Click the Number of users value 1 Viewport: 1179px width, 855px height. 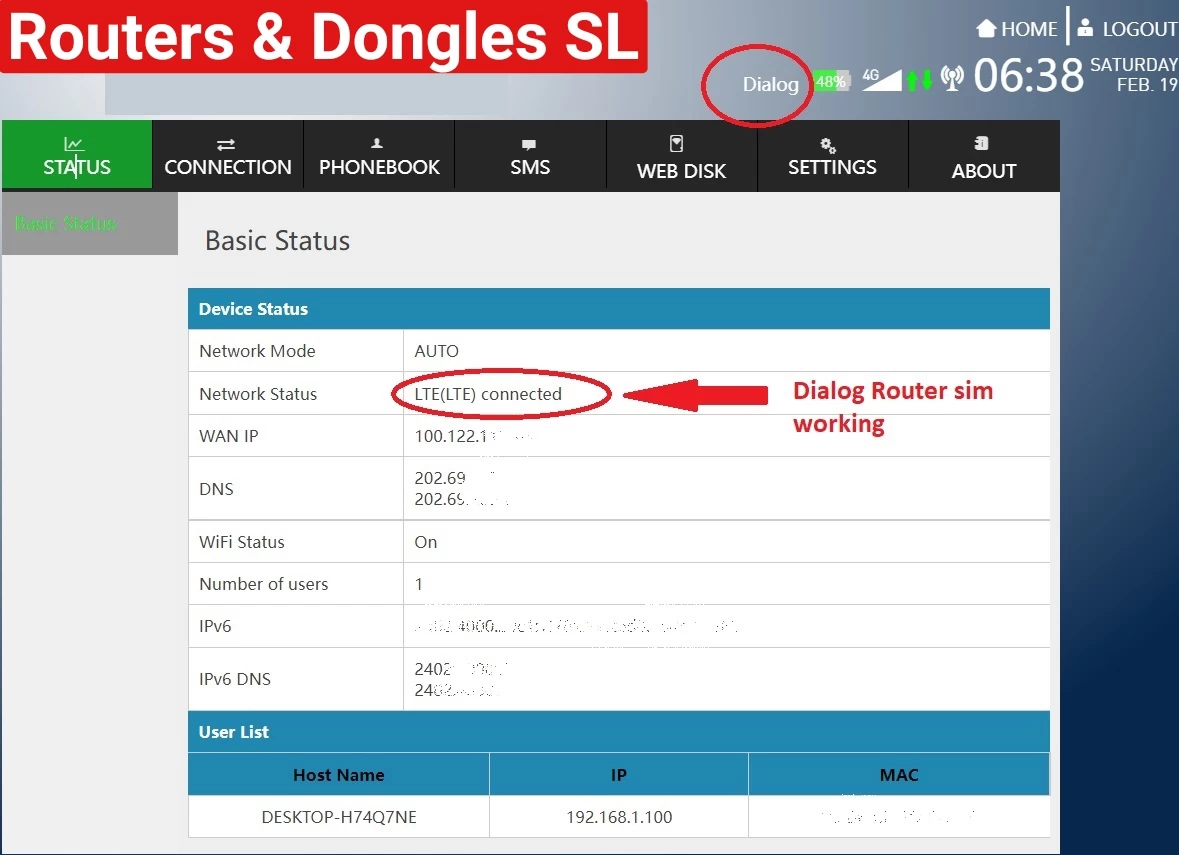click(419, 584)
